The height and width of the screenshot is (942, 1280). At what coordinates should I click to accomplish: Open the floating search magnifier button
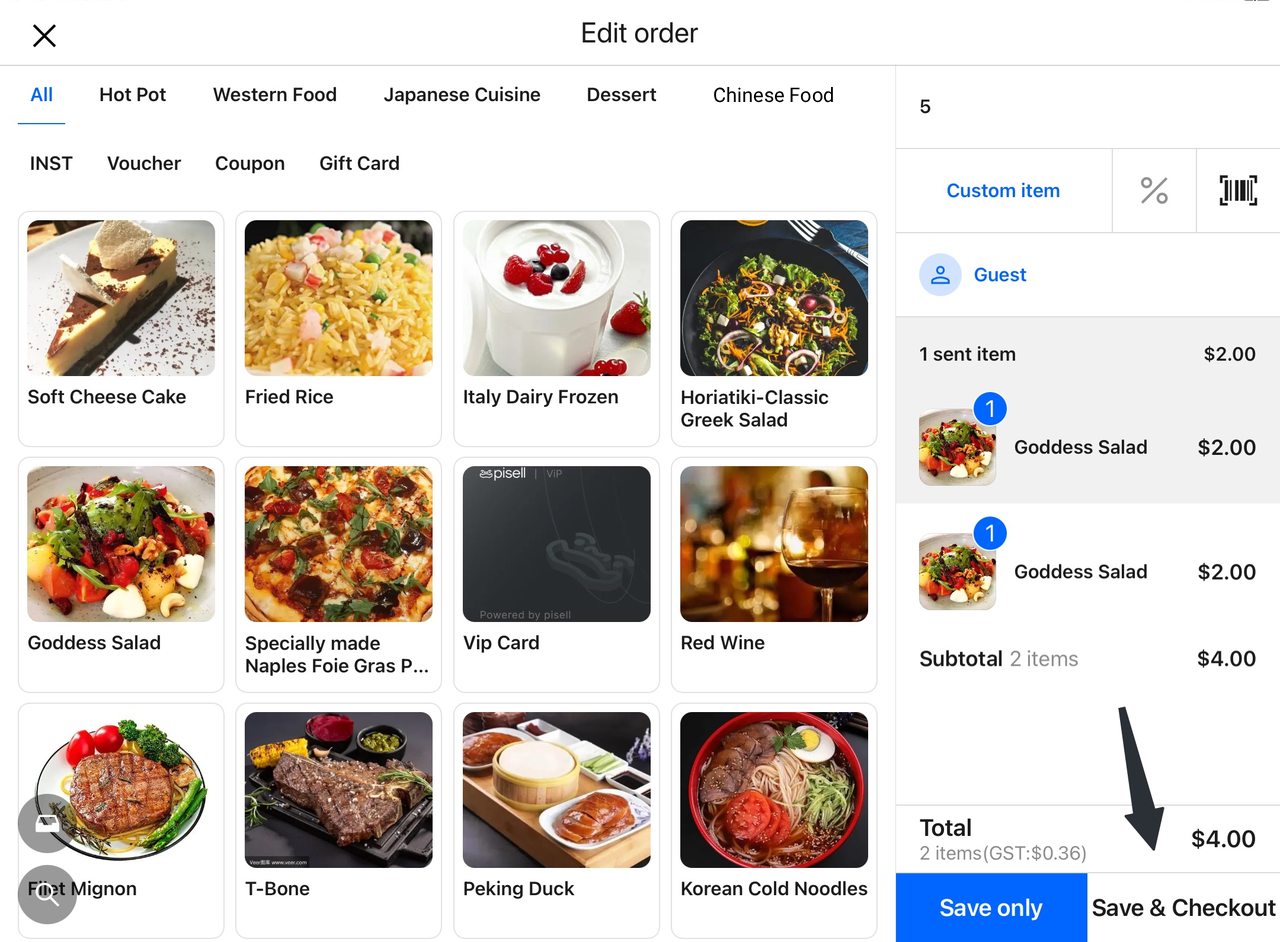coord(47,894)
